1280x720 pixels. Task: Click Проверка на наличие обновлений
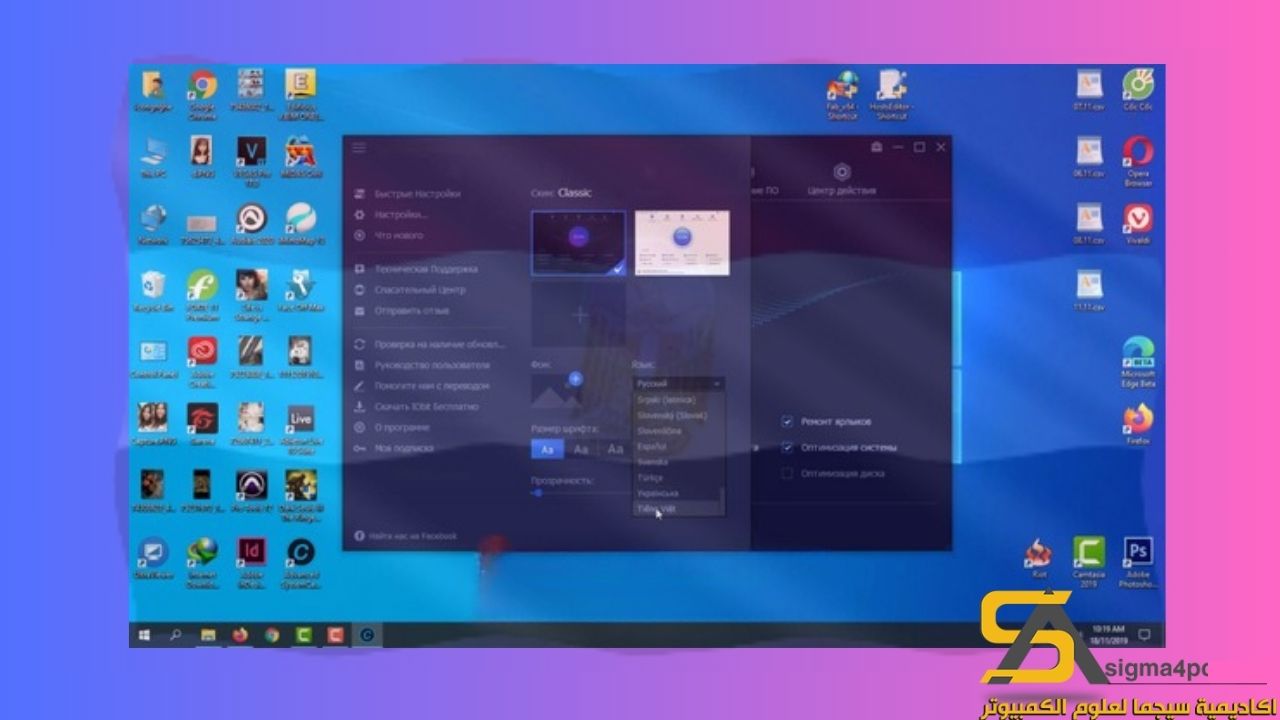(x=430, y=344)
